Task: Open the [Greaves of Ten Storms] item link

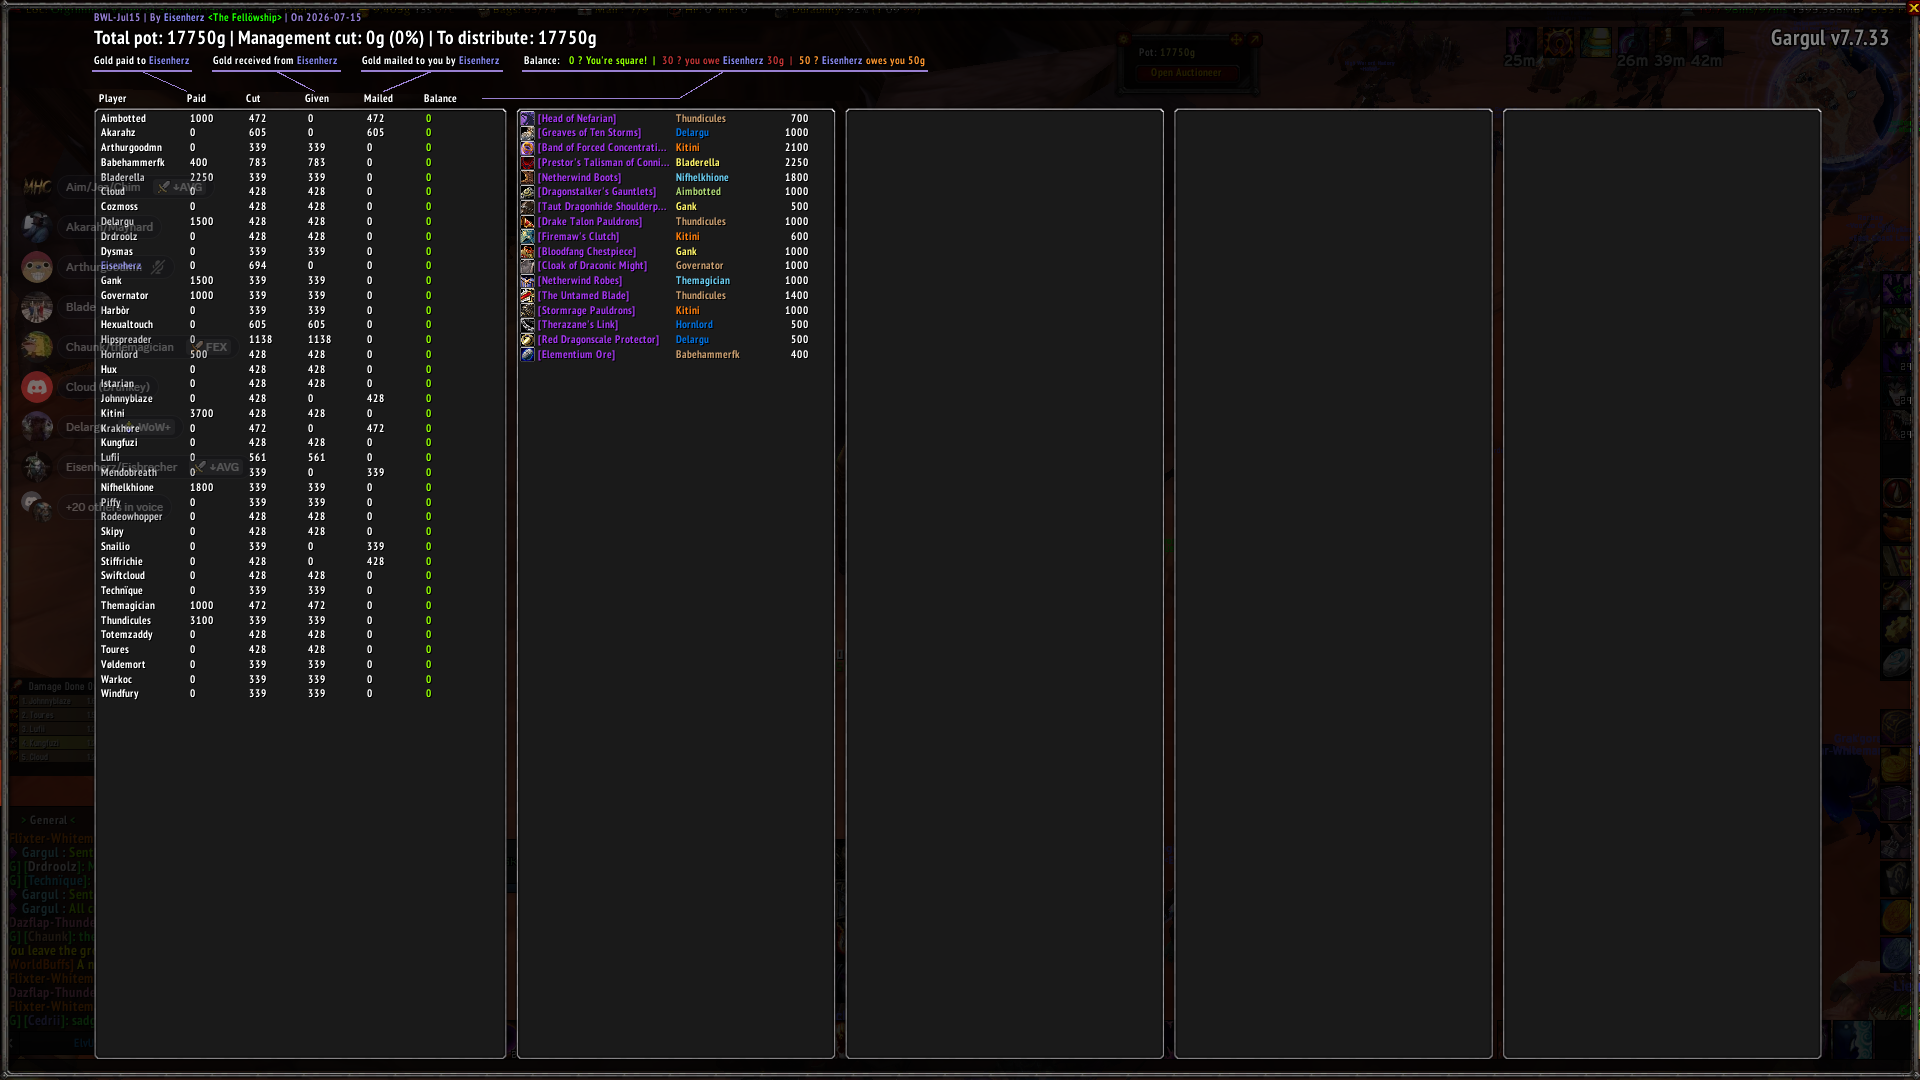Action: pyautogui.click(x=589, y=133)
